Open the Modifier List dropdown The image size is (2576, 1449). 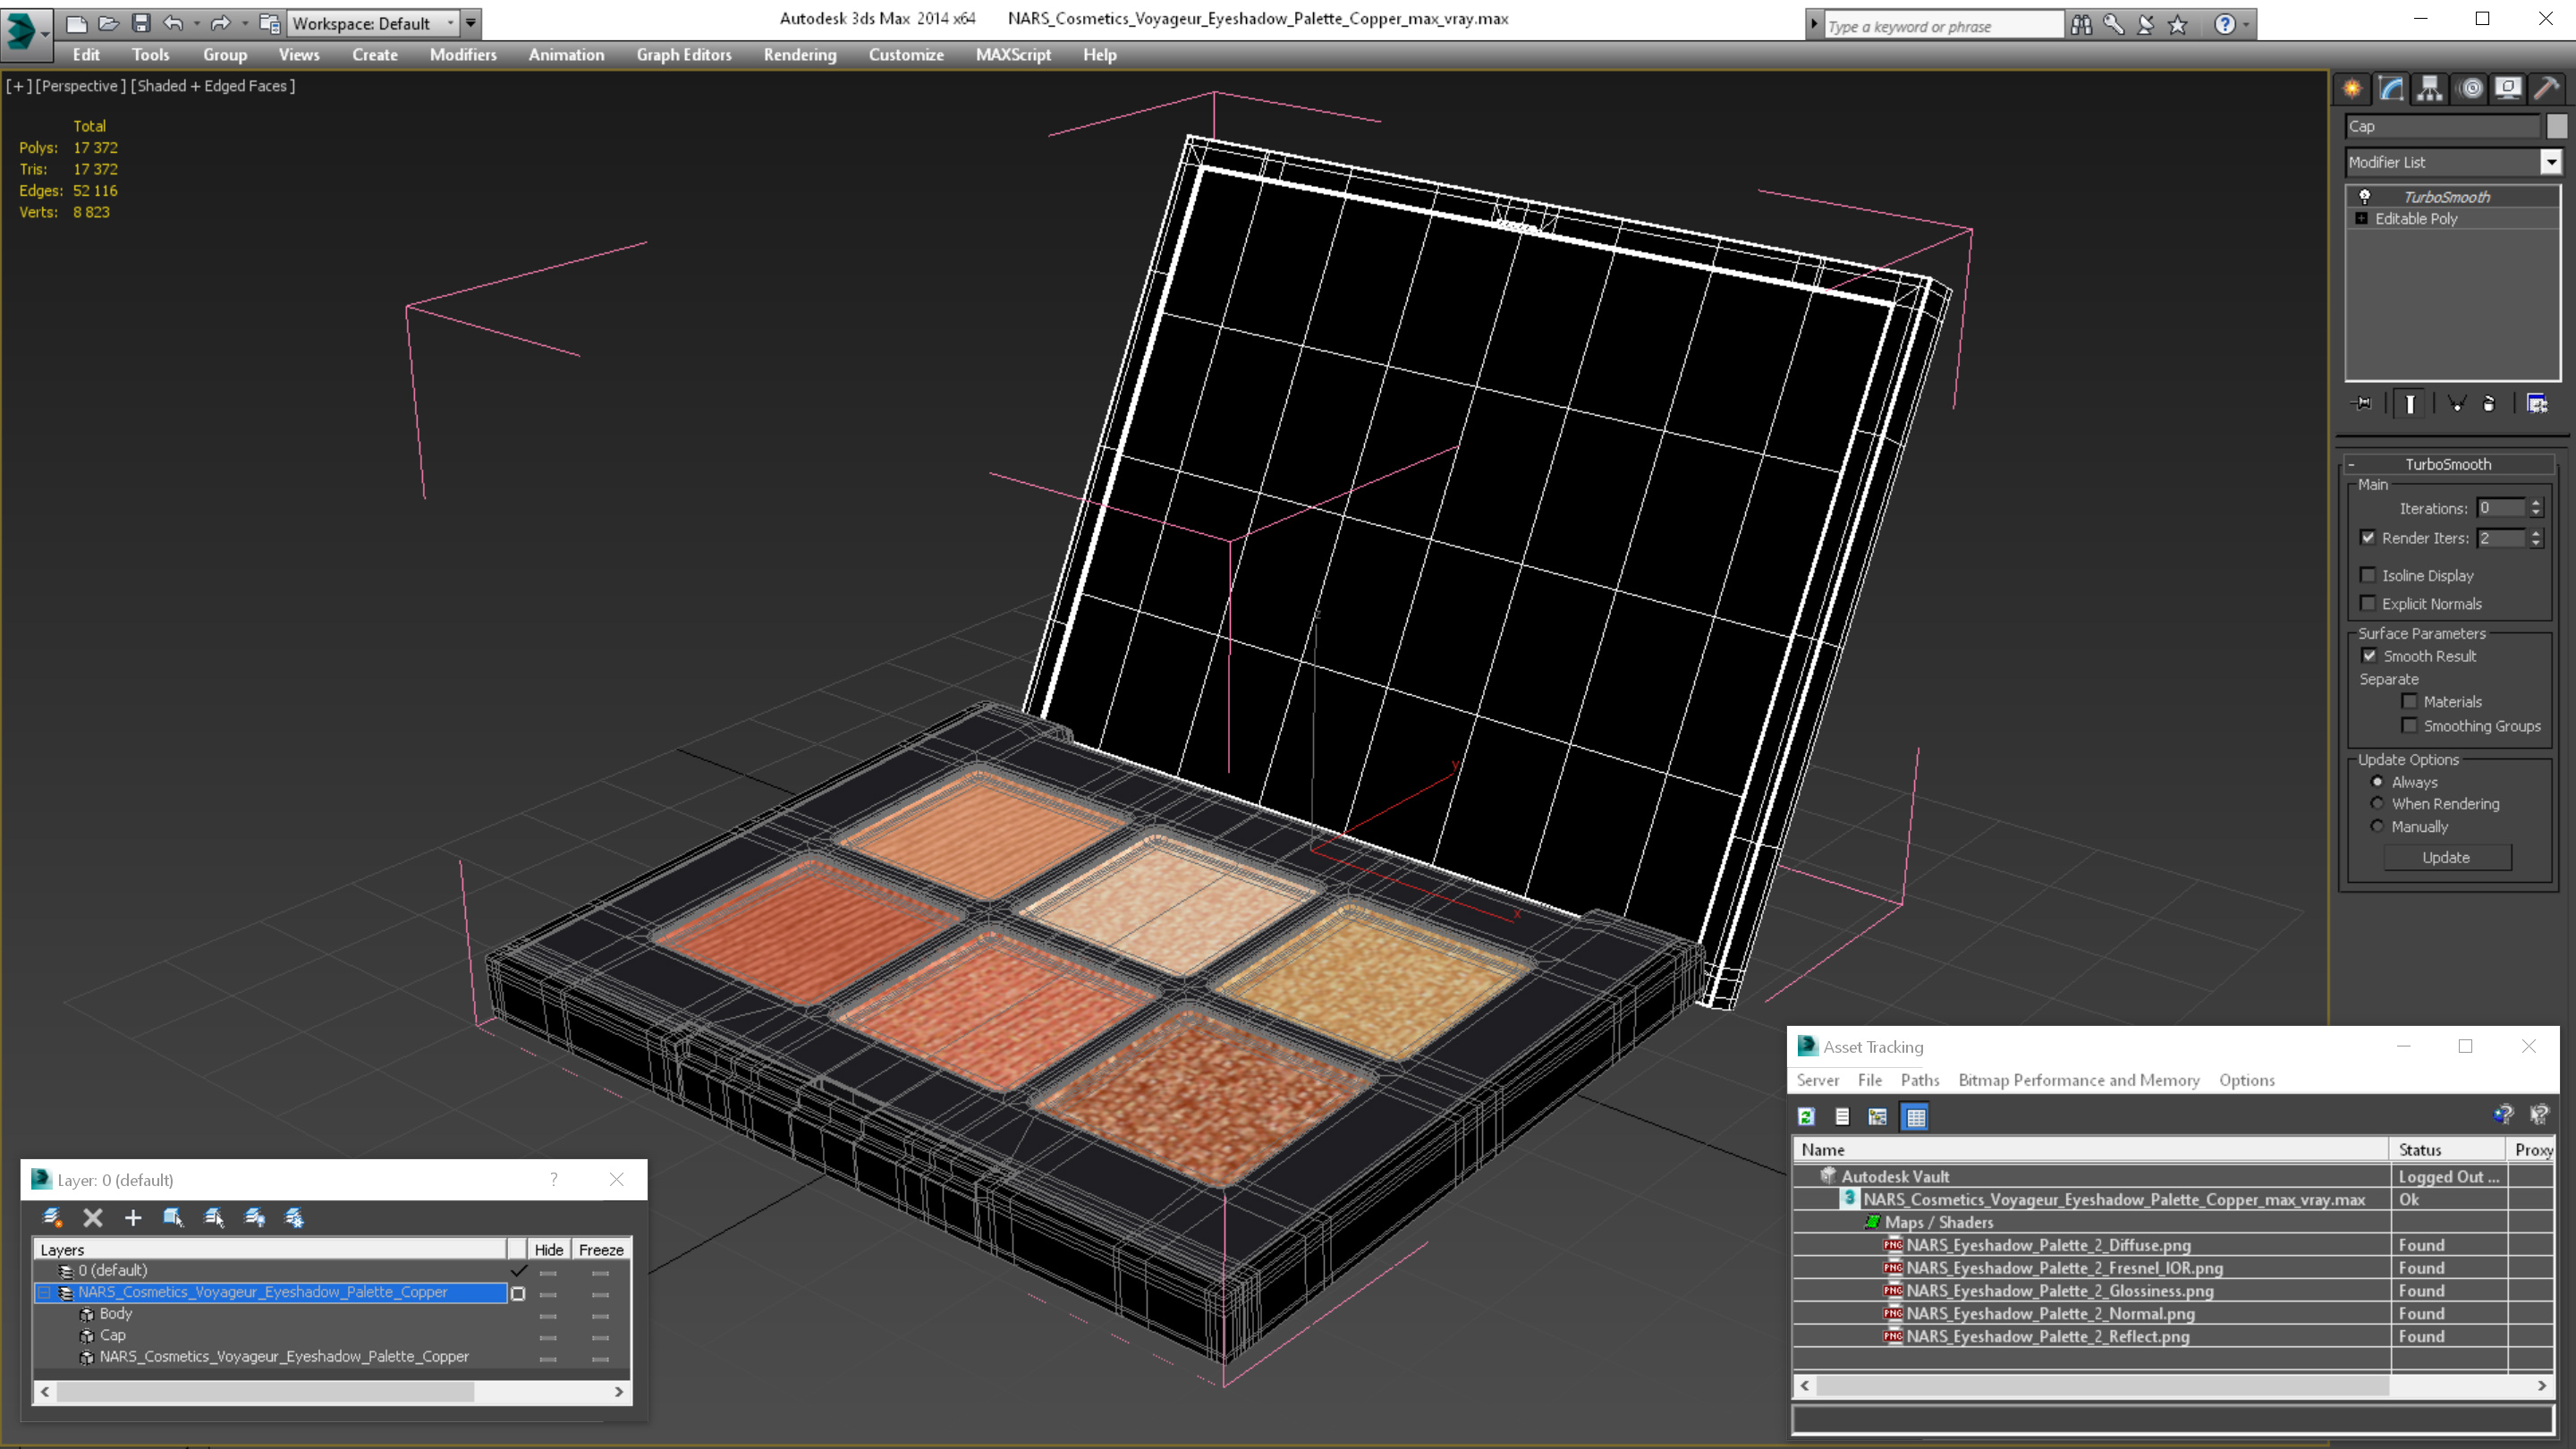(2550, 162)
